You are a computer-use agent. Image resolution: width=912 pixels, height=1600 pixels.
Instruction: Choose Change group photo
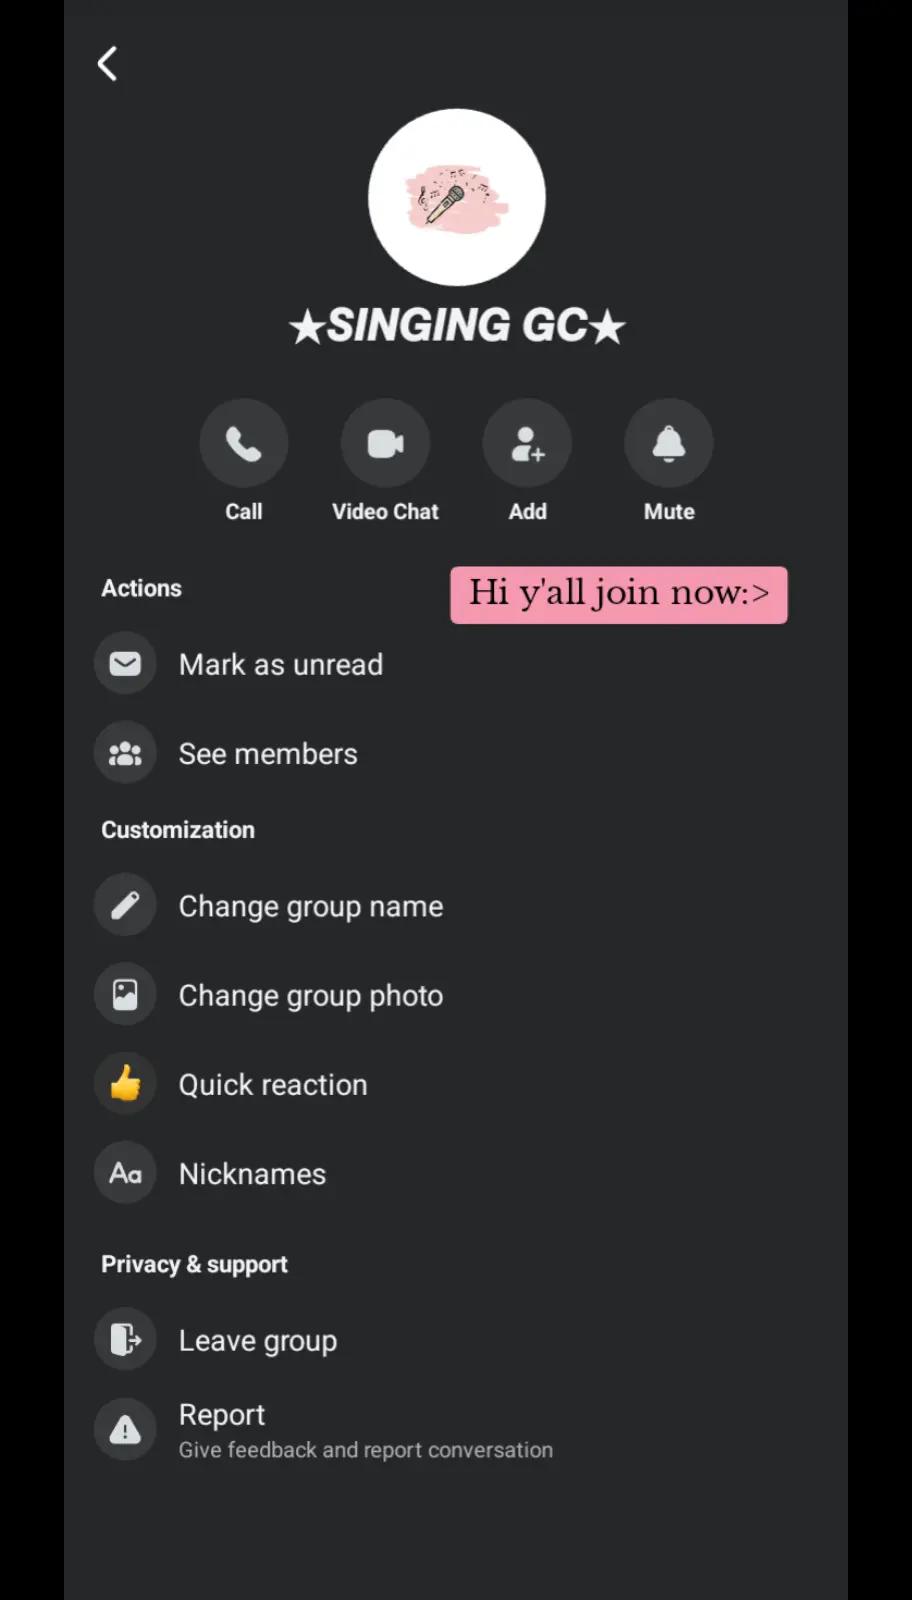pyautogui.click(x=311, y=996)
